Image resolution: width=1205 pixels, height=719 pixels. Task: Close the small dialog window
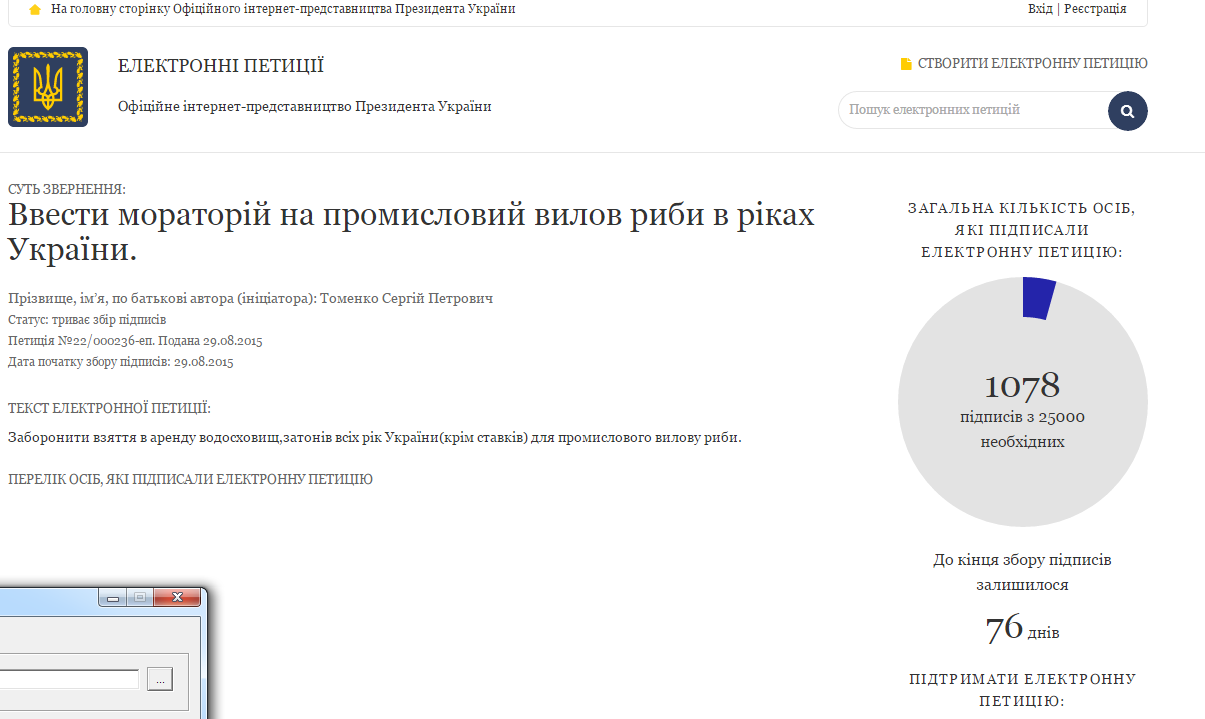[x=179, y=598]
